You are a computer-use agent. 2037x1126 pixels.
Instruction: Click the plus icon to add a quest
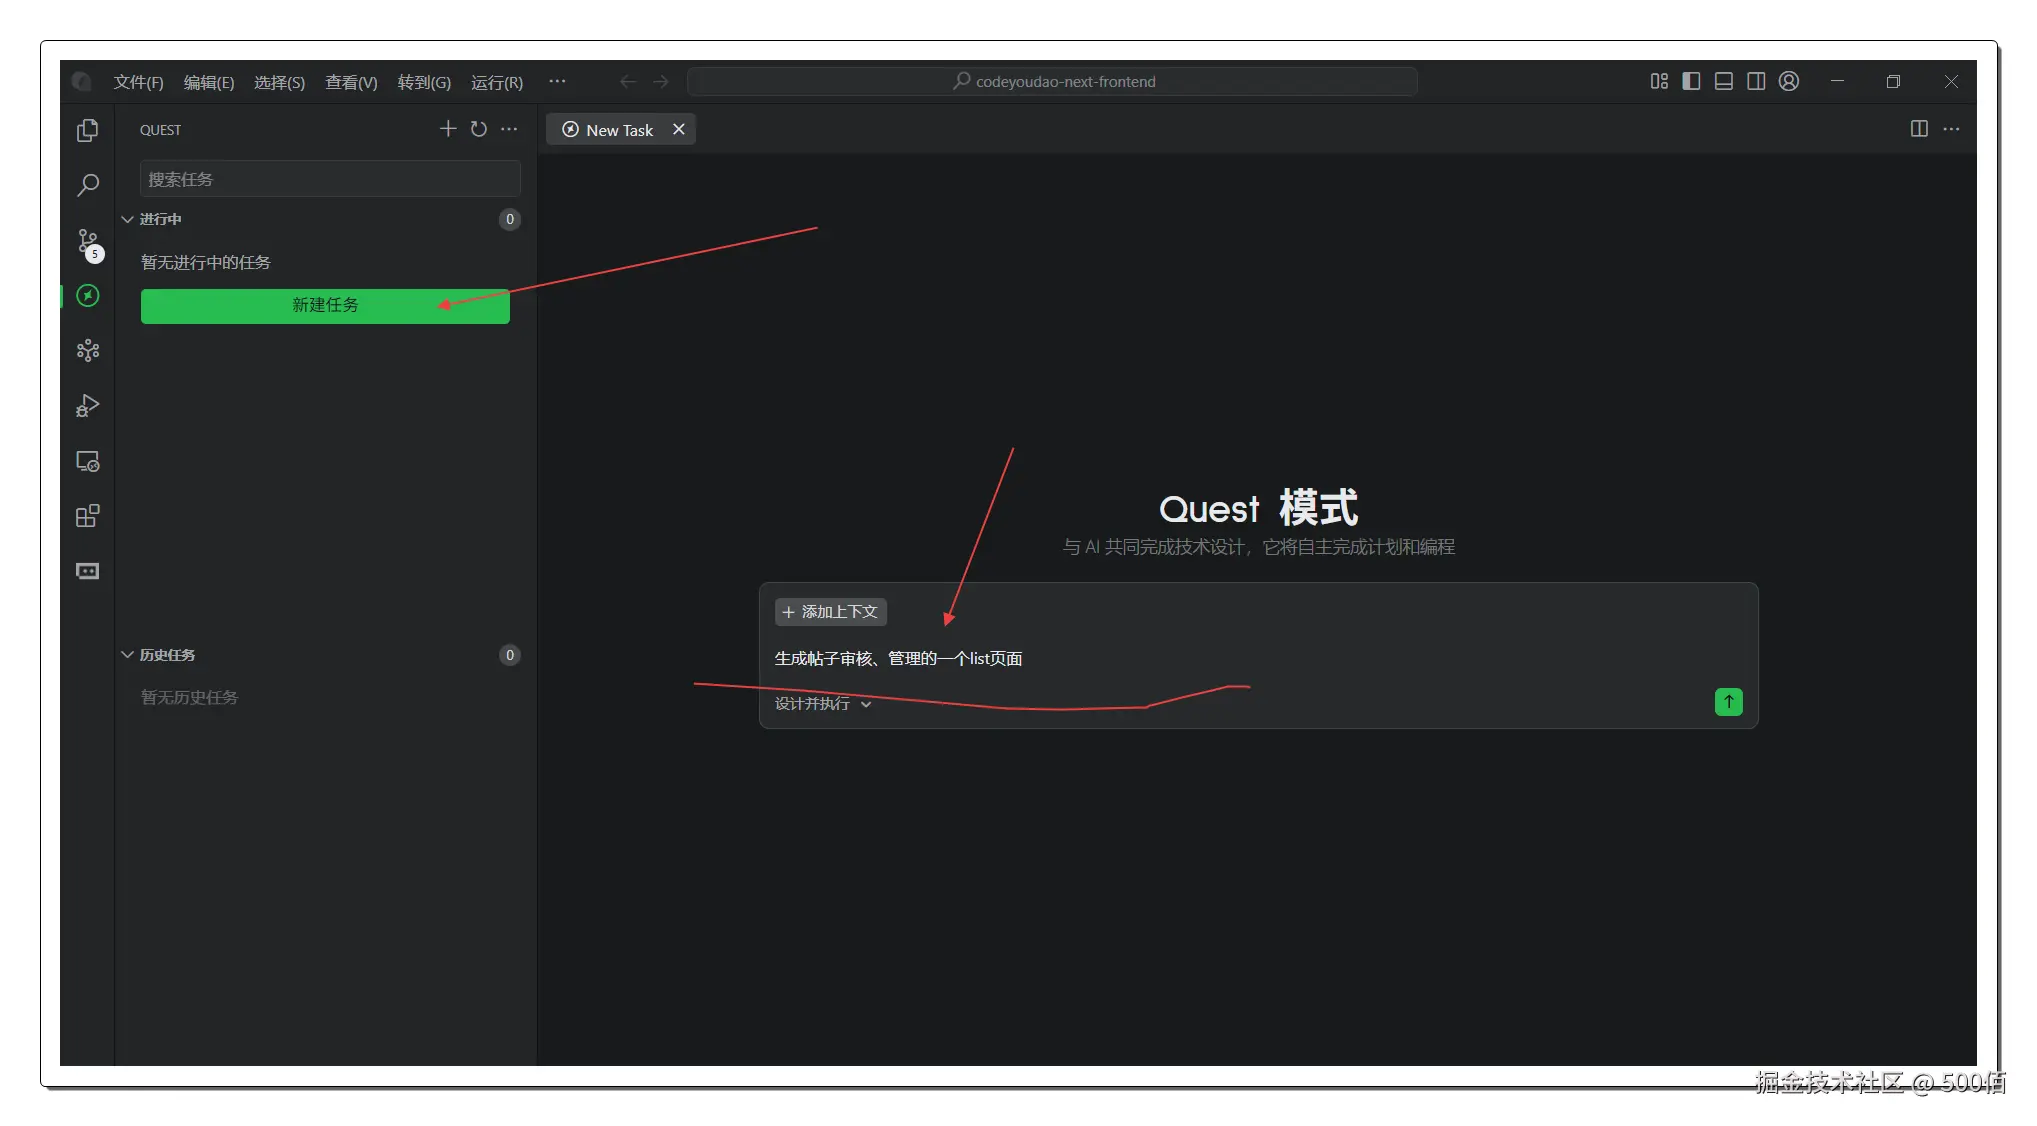448,129
